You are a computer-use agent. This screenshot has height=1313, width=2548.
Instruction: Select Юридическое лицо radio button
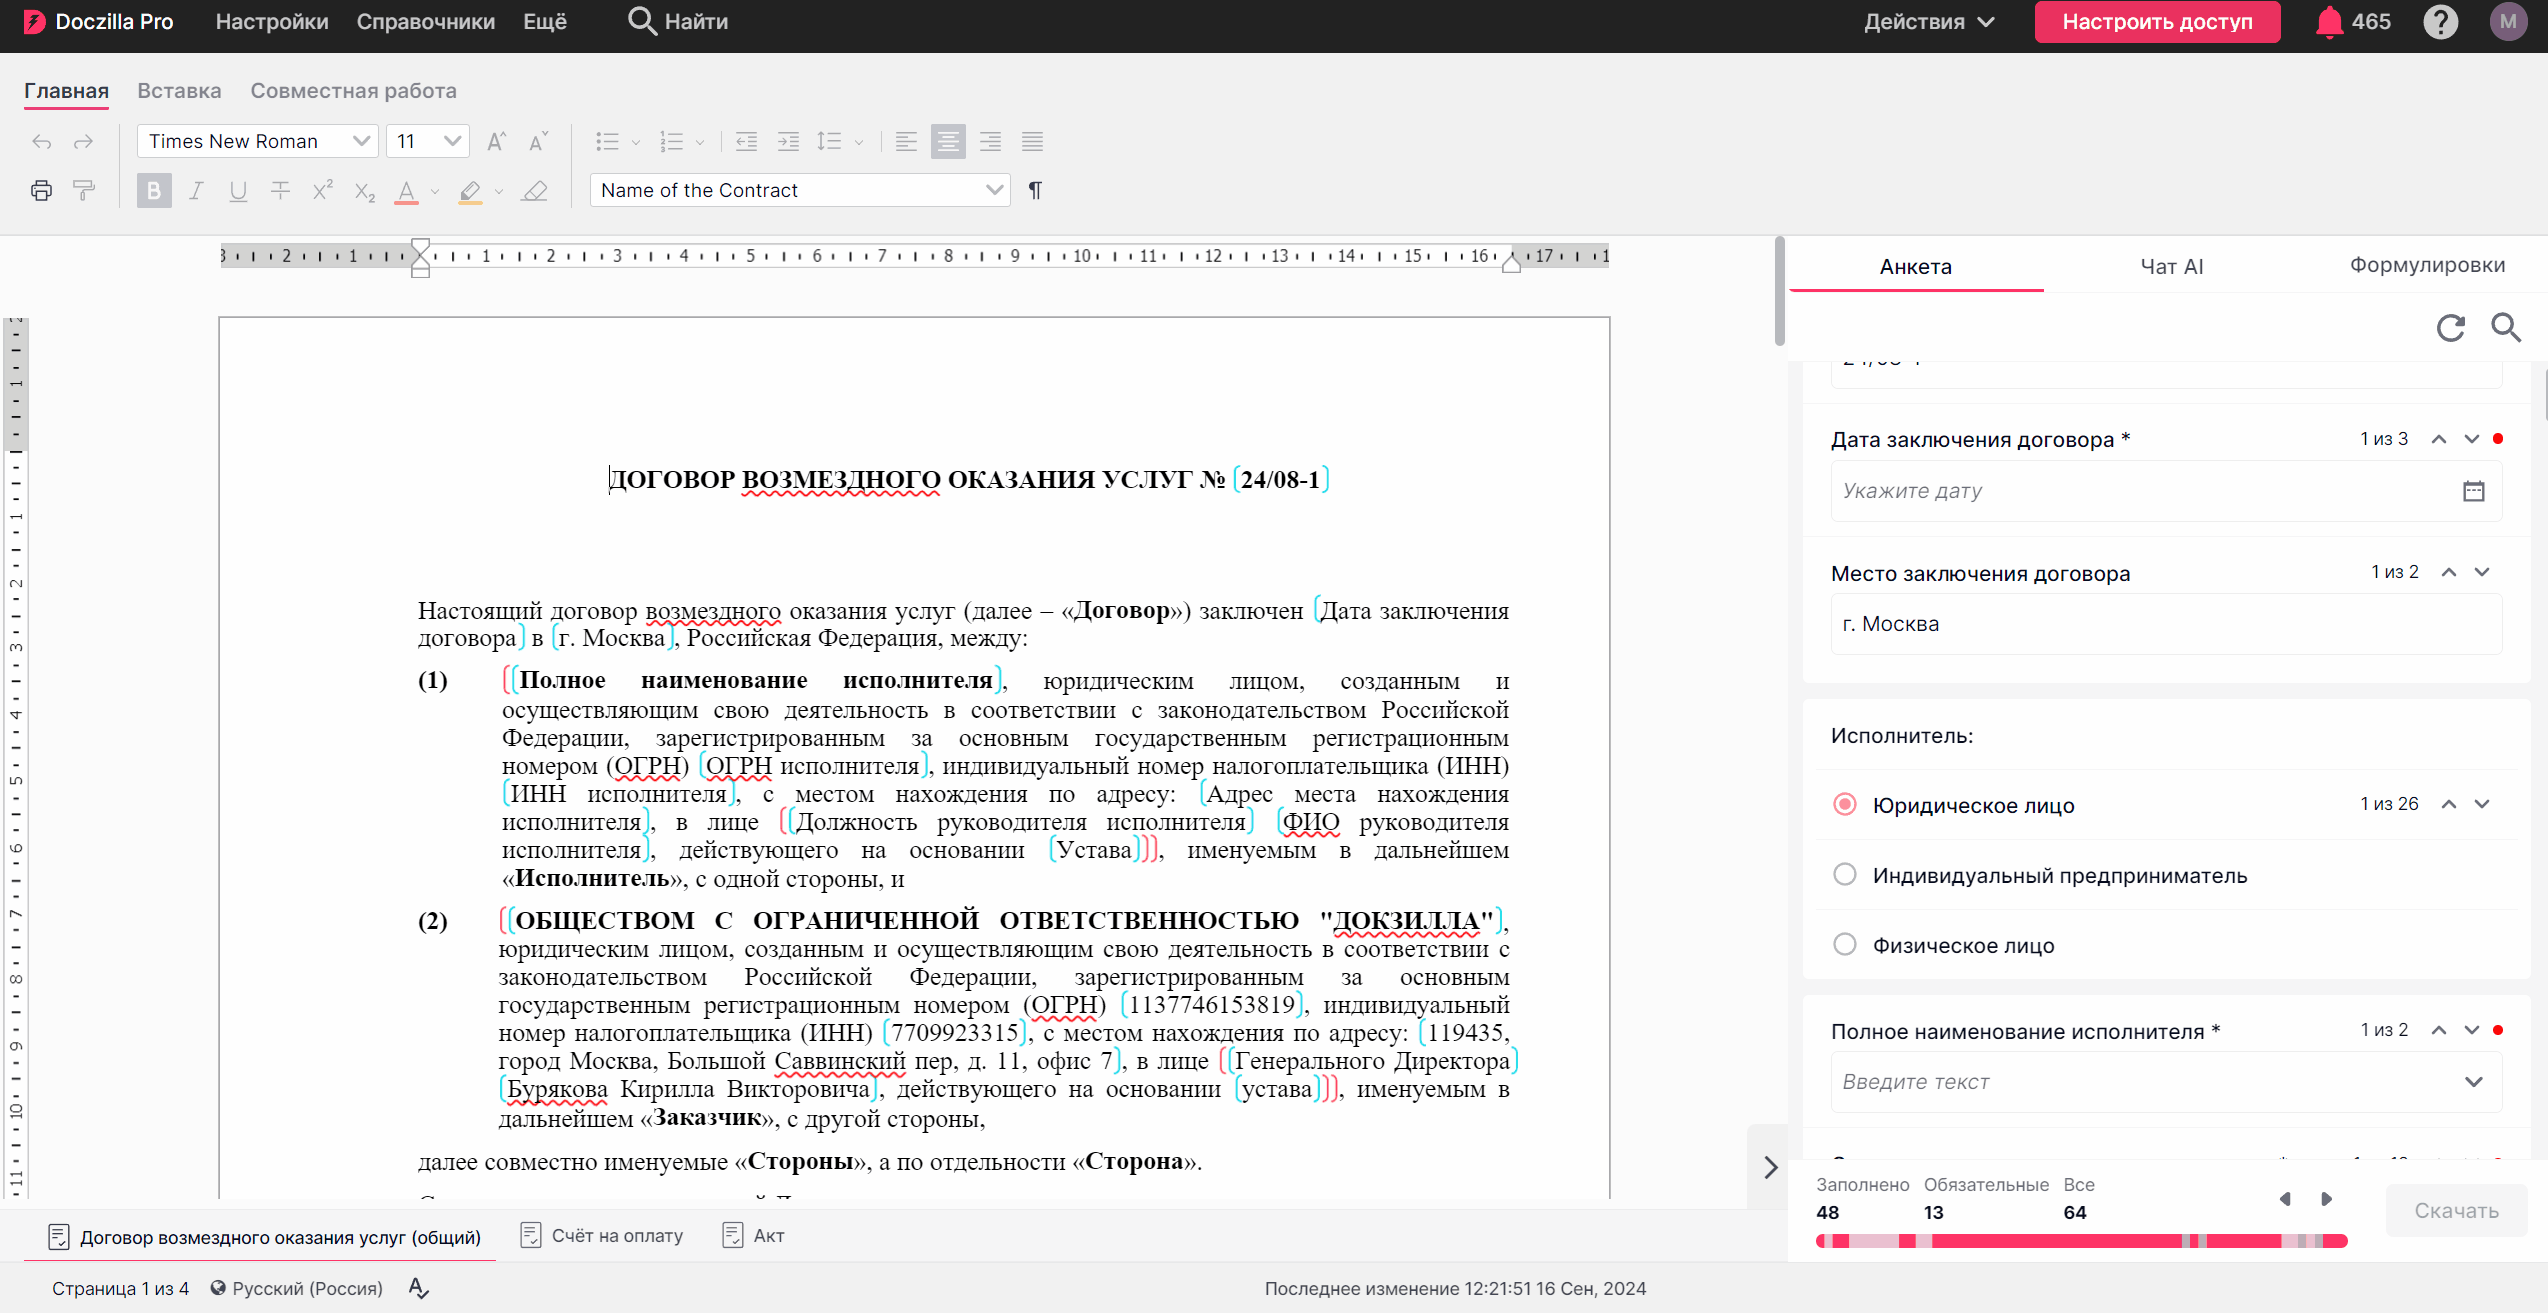pyautogui.click(x=1845, y=805)
